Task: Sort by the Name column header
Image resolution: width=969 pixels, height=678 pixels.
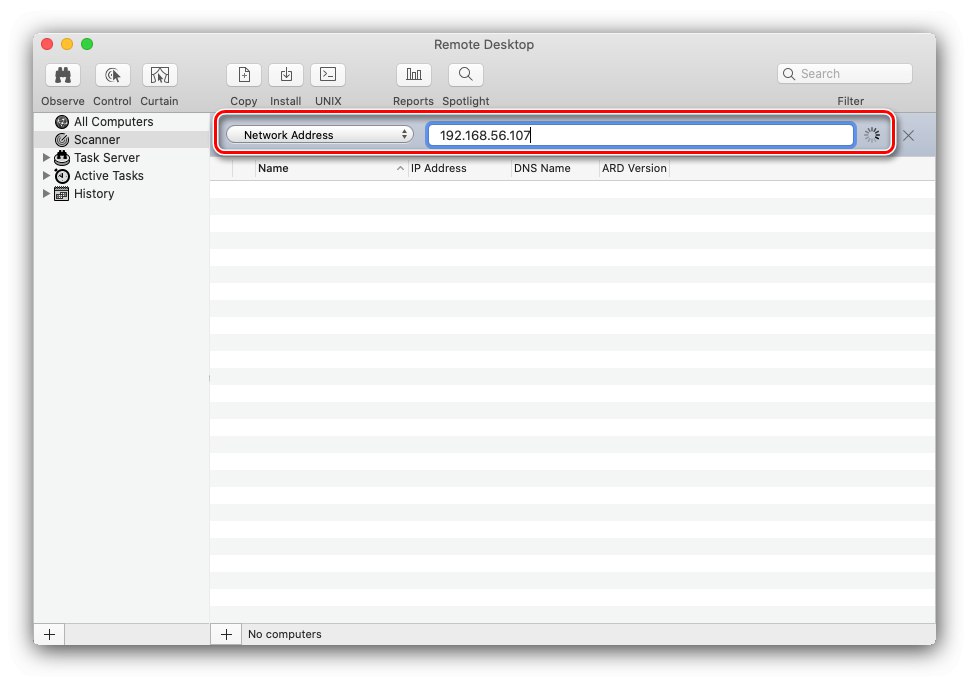Action: pos(332,168)
